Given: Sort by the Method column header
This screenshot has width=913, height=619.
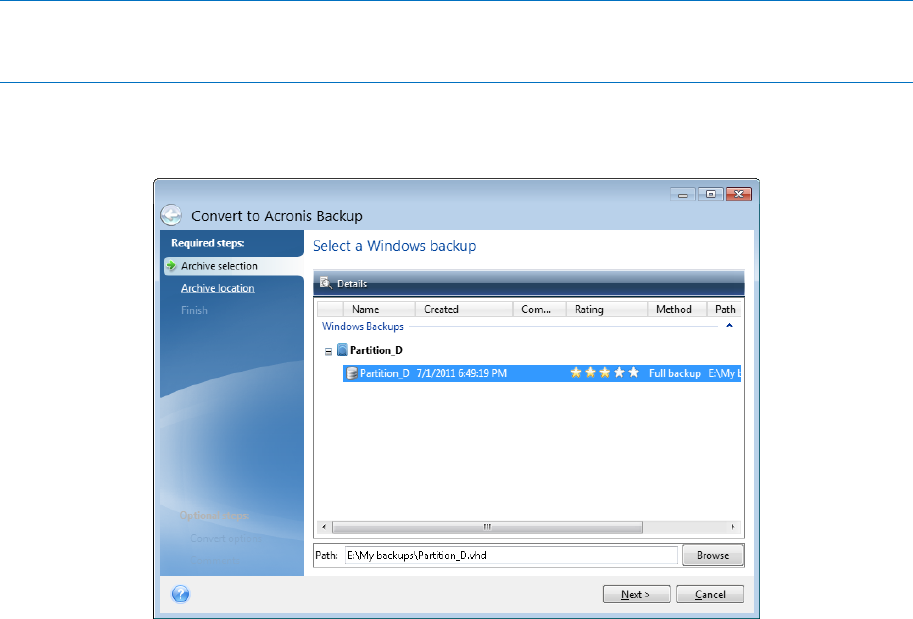Looking at the screenshot, I should coord(677,309).
